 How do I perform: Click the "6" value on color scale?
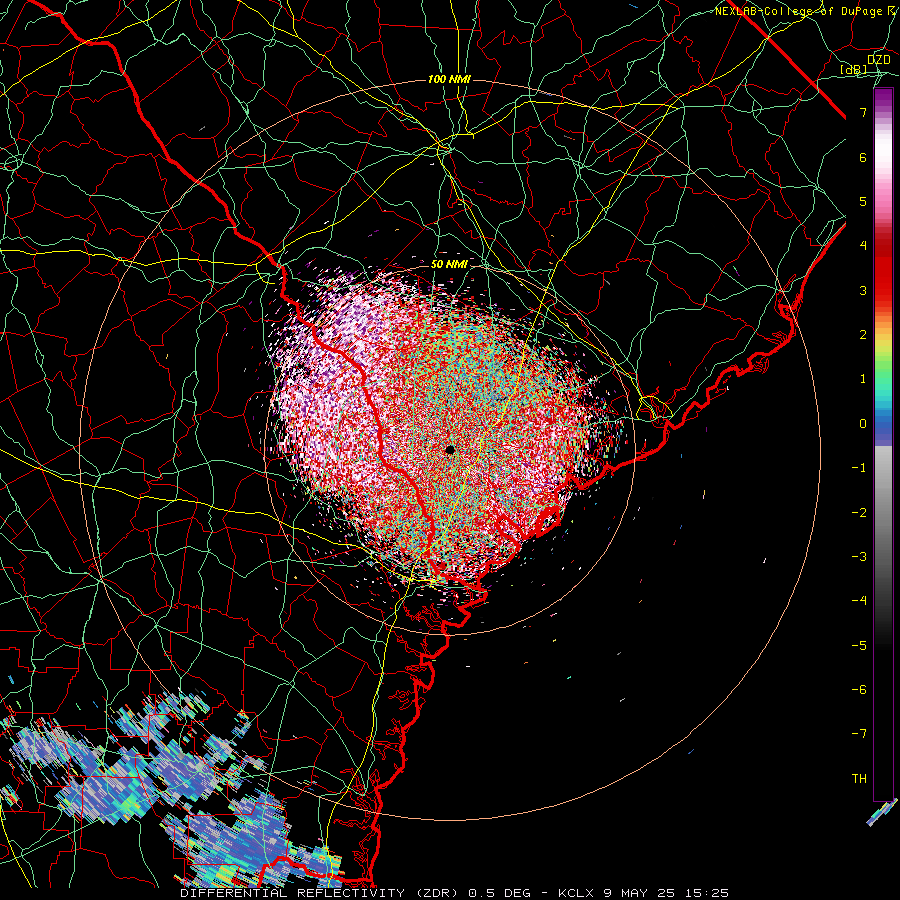863,157
